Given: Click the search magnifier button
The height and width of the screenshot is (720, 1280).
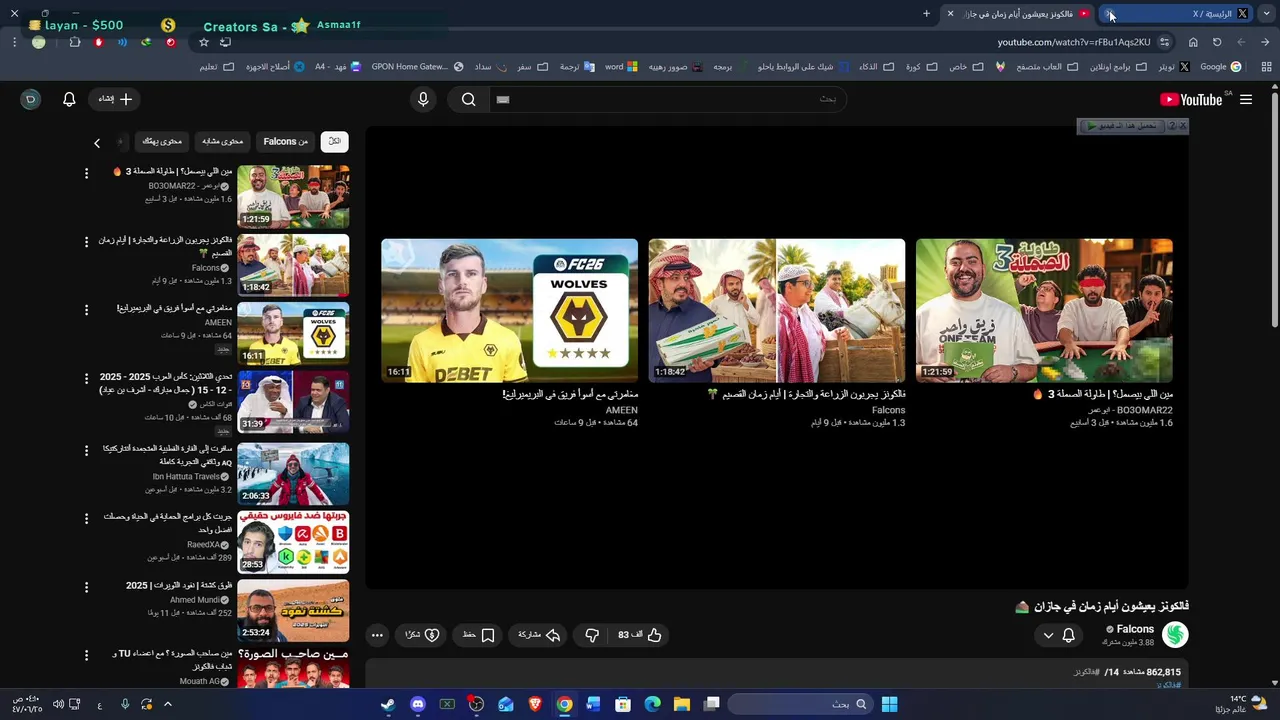Looking at the screenshot, I should coord(468,99).
